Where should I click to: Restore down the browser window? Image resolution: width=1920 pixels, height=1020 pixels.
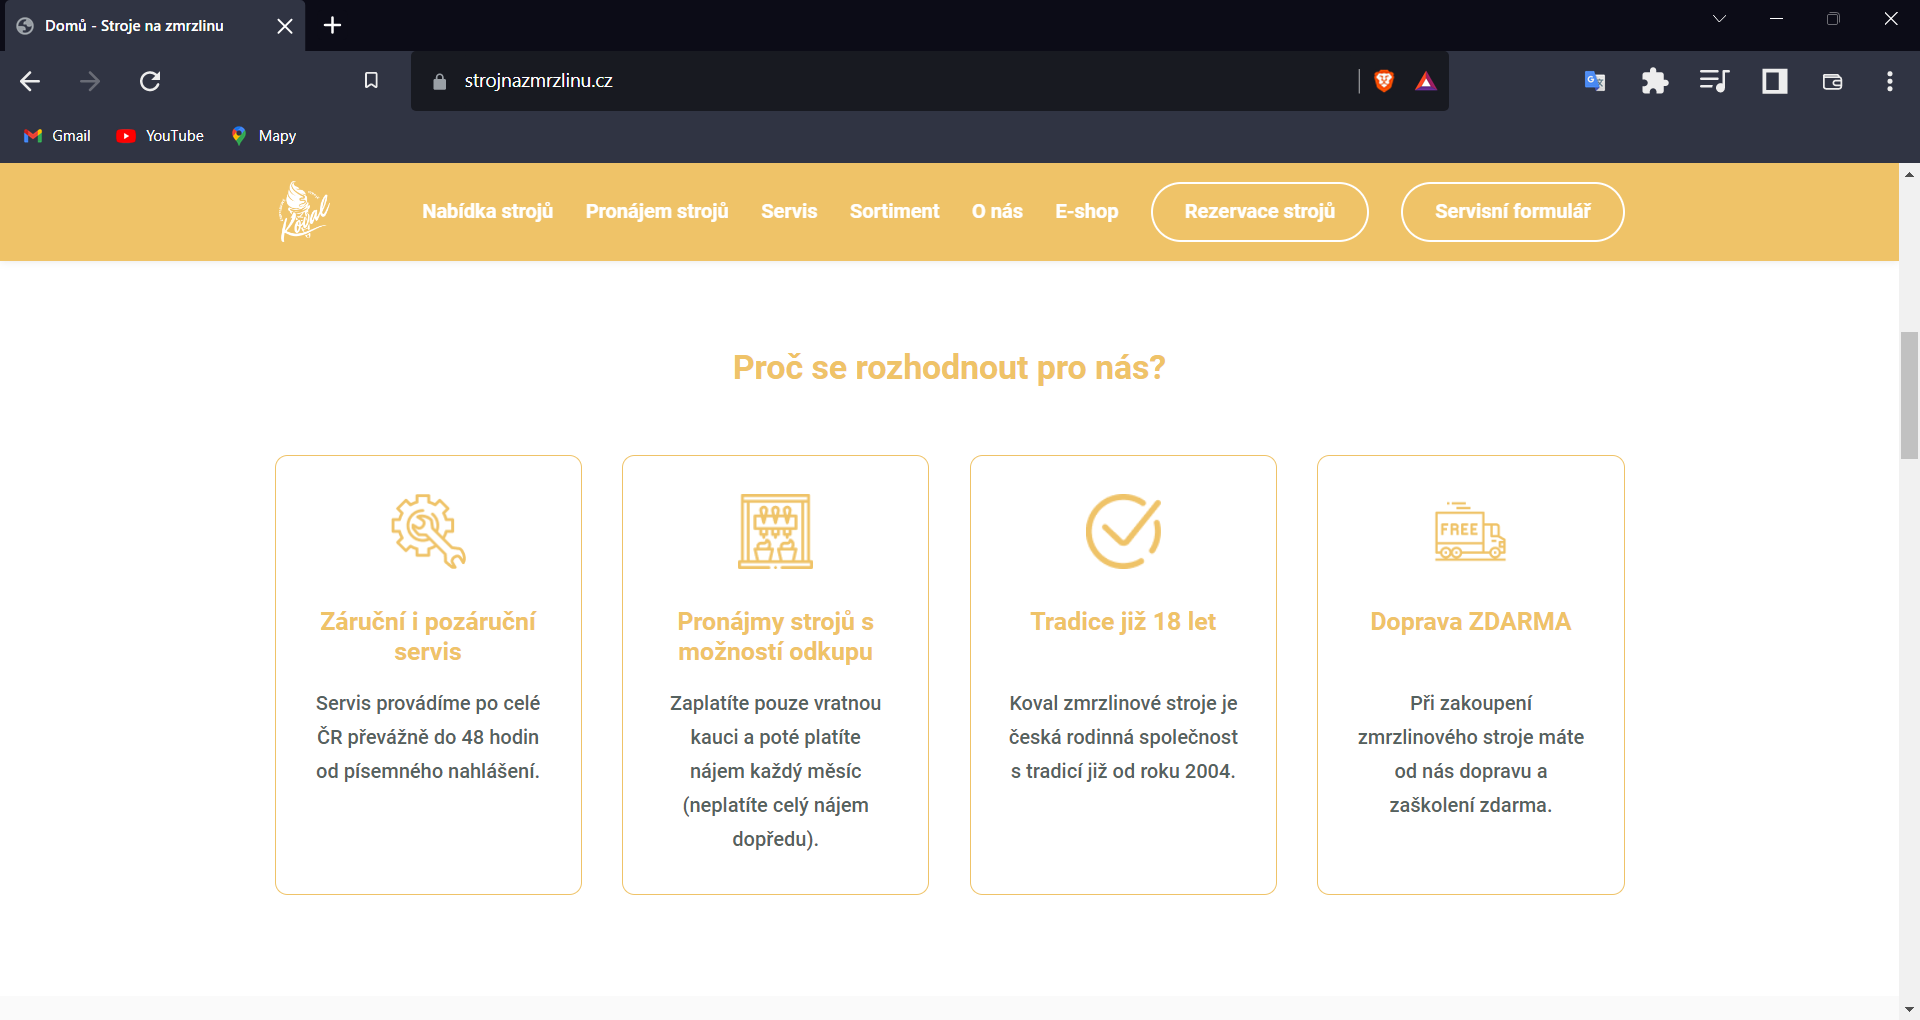(x=1833, y=19)
